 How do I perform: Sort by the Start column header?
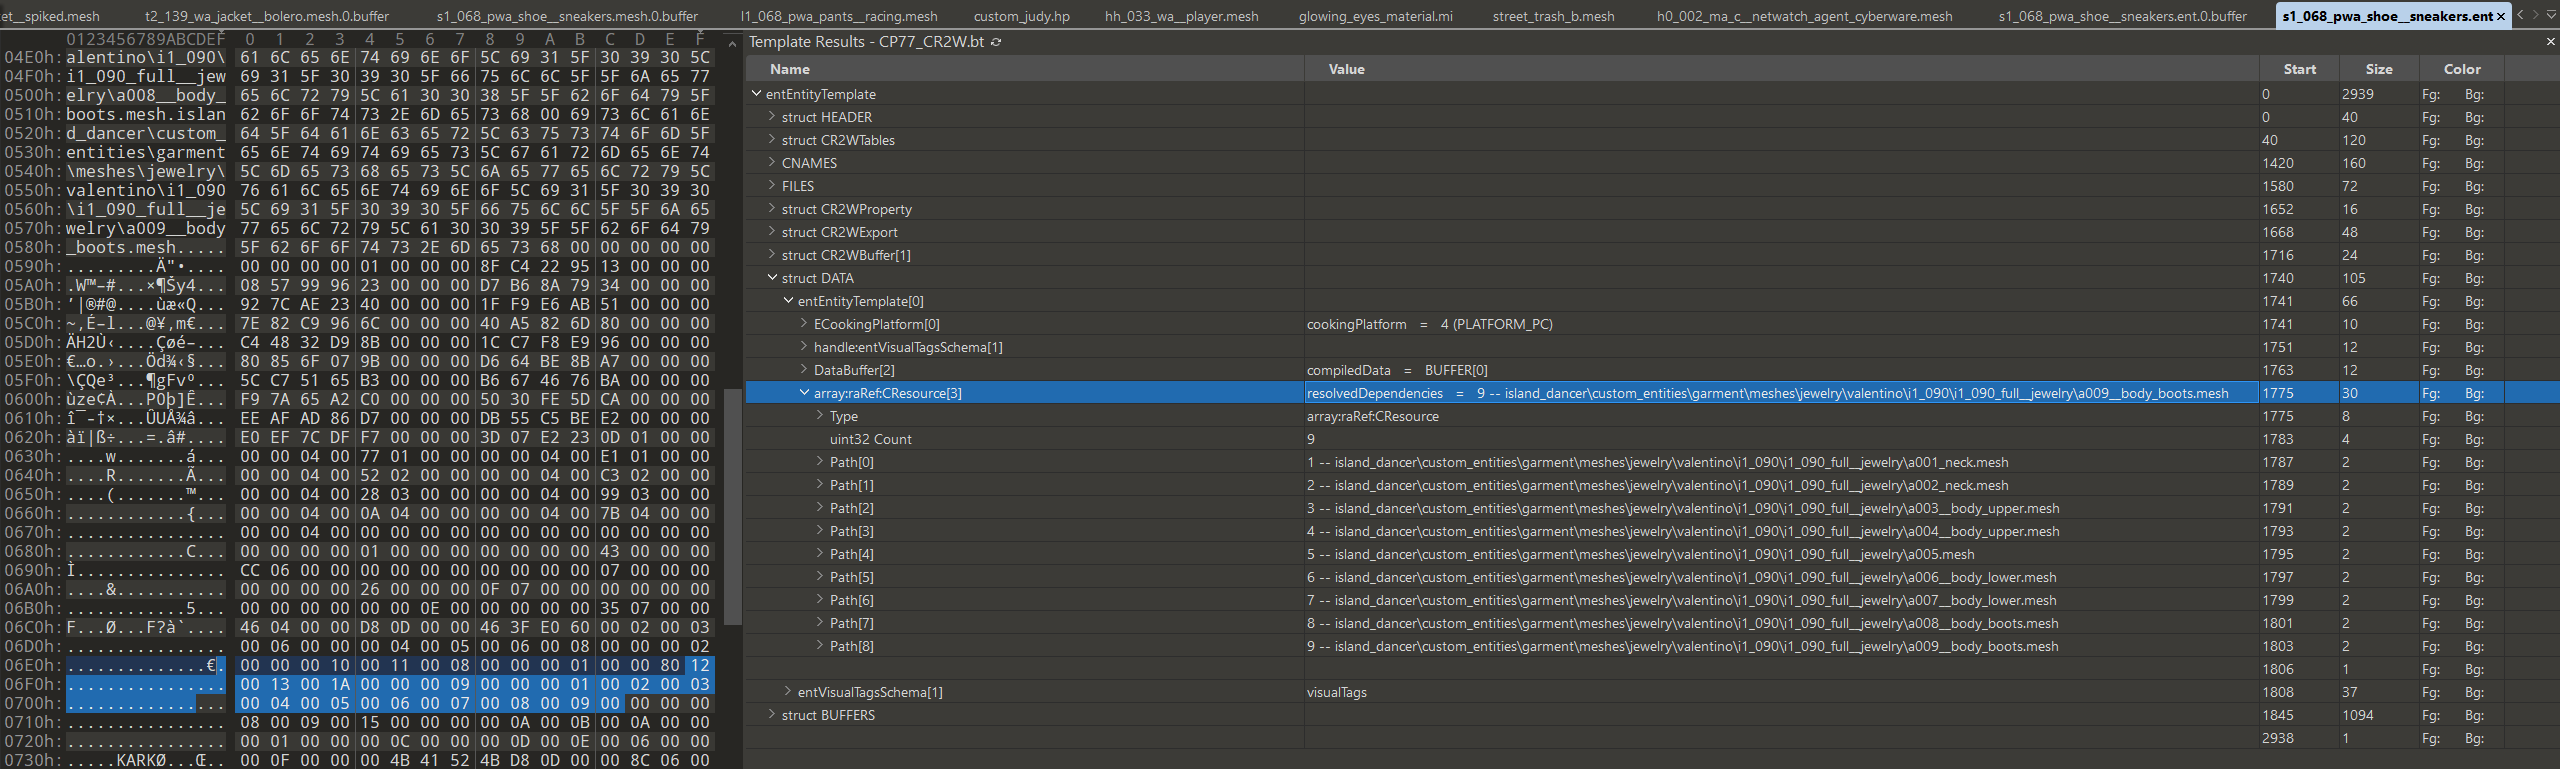click(x=2299, y=69)
